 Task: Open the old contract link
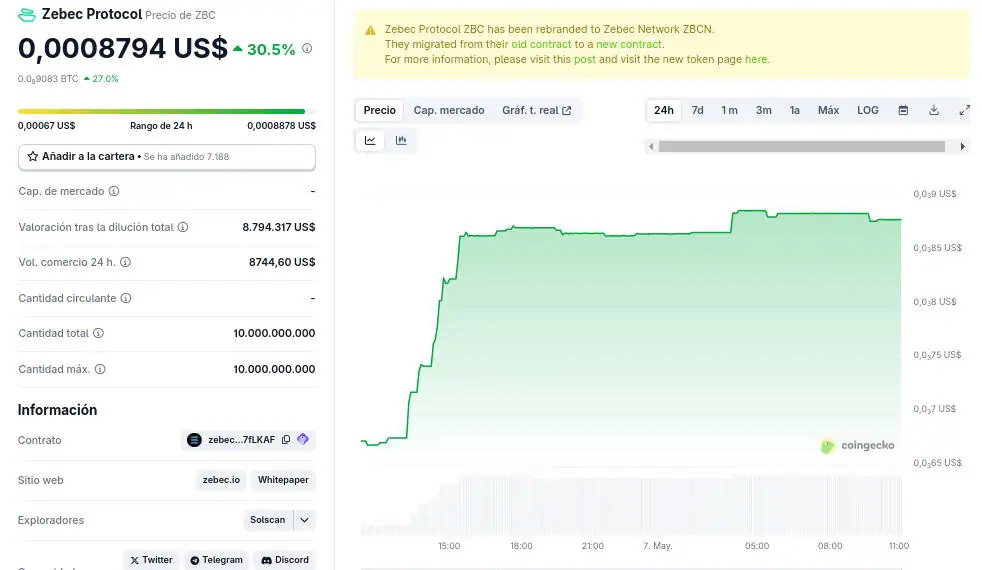tap(541, 44)
